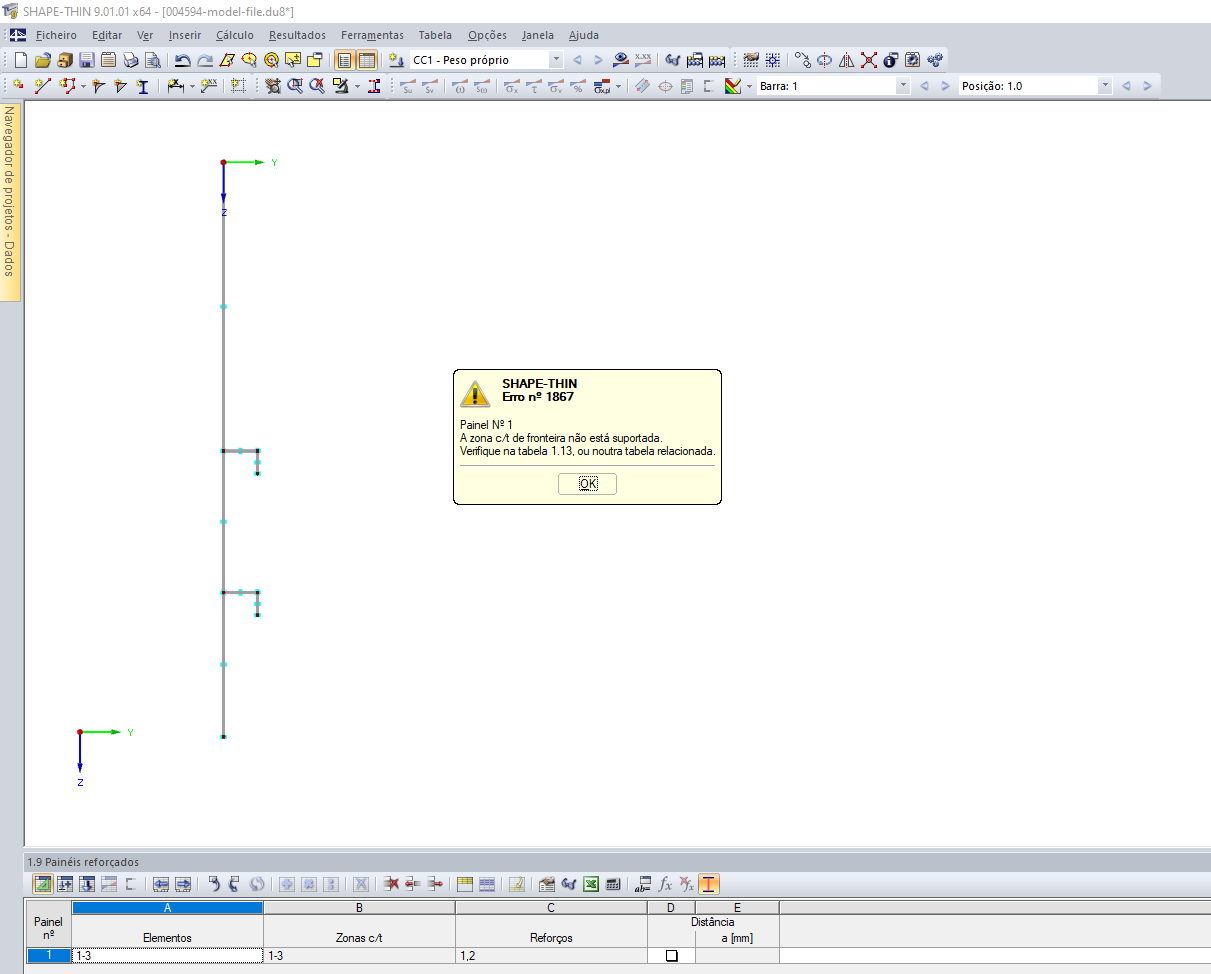The width and height of the screenshot is (1211, 974).
Task: Go to previous load case arrow
Action: [x=577, y=60]
